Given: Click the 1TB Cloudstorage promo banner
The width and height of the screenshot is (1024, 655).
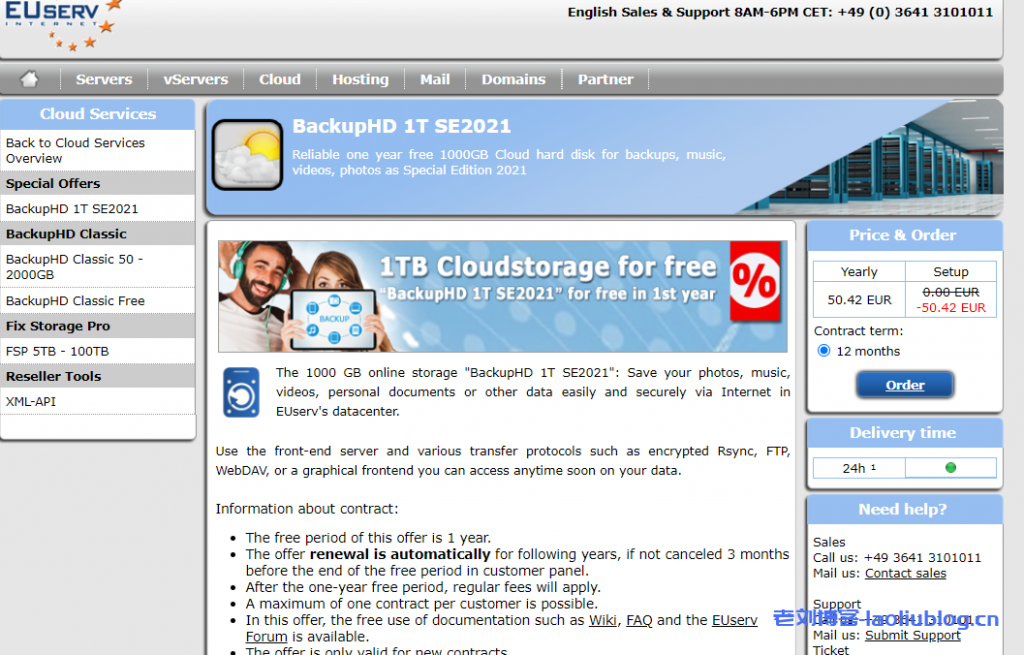Looking at the screenshot, I should [502, 296].
